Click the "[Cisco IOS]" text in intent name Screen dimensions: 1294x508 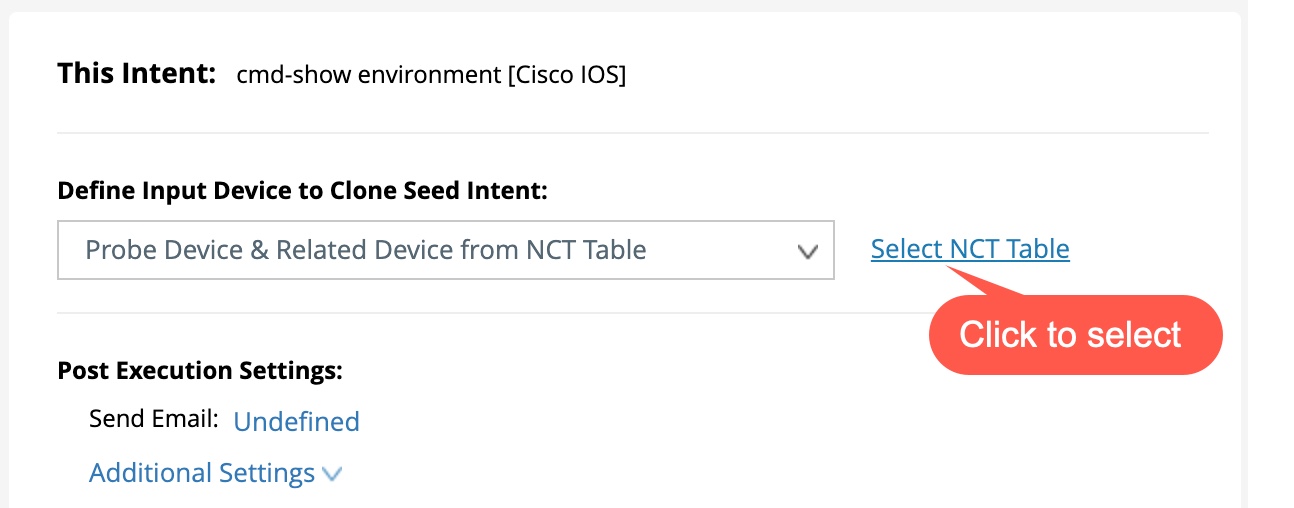567,75
